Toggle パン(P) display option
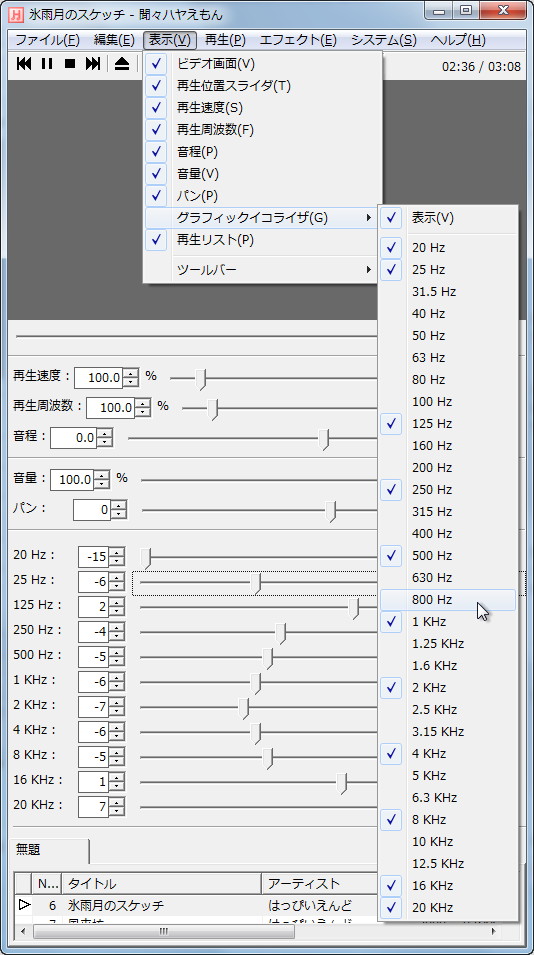 coord(262,196)
